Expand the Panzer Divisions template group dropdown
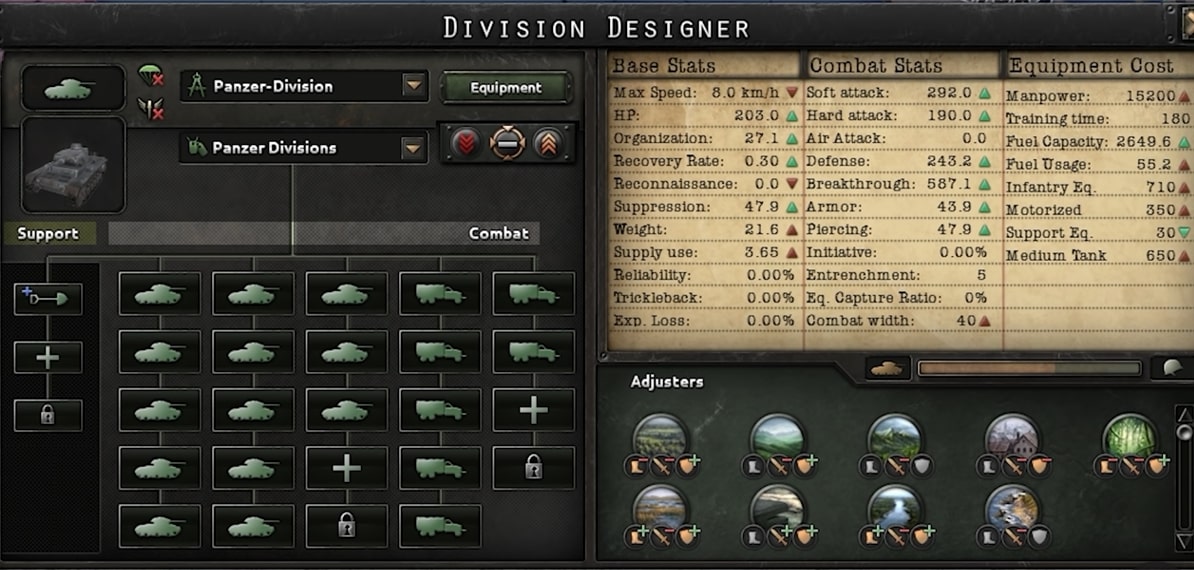 (413, 148)
